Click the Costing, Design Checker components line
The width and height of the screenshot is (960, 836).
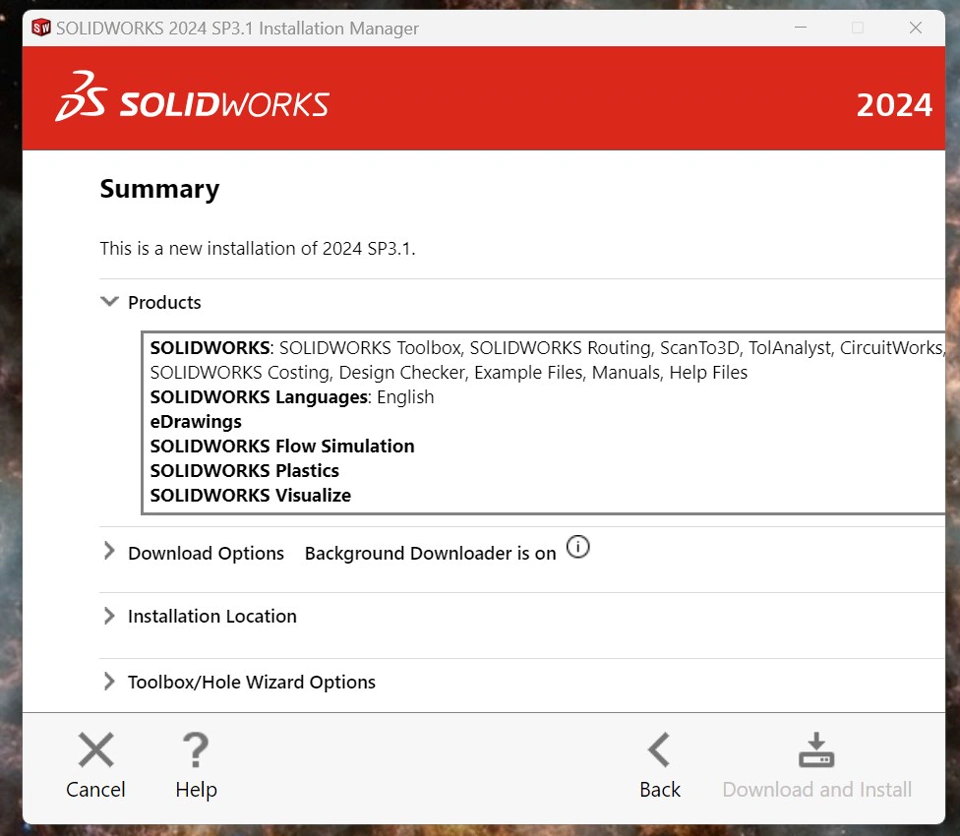point(449,372)
